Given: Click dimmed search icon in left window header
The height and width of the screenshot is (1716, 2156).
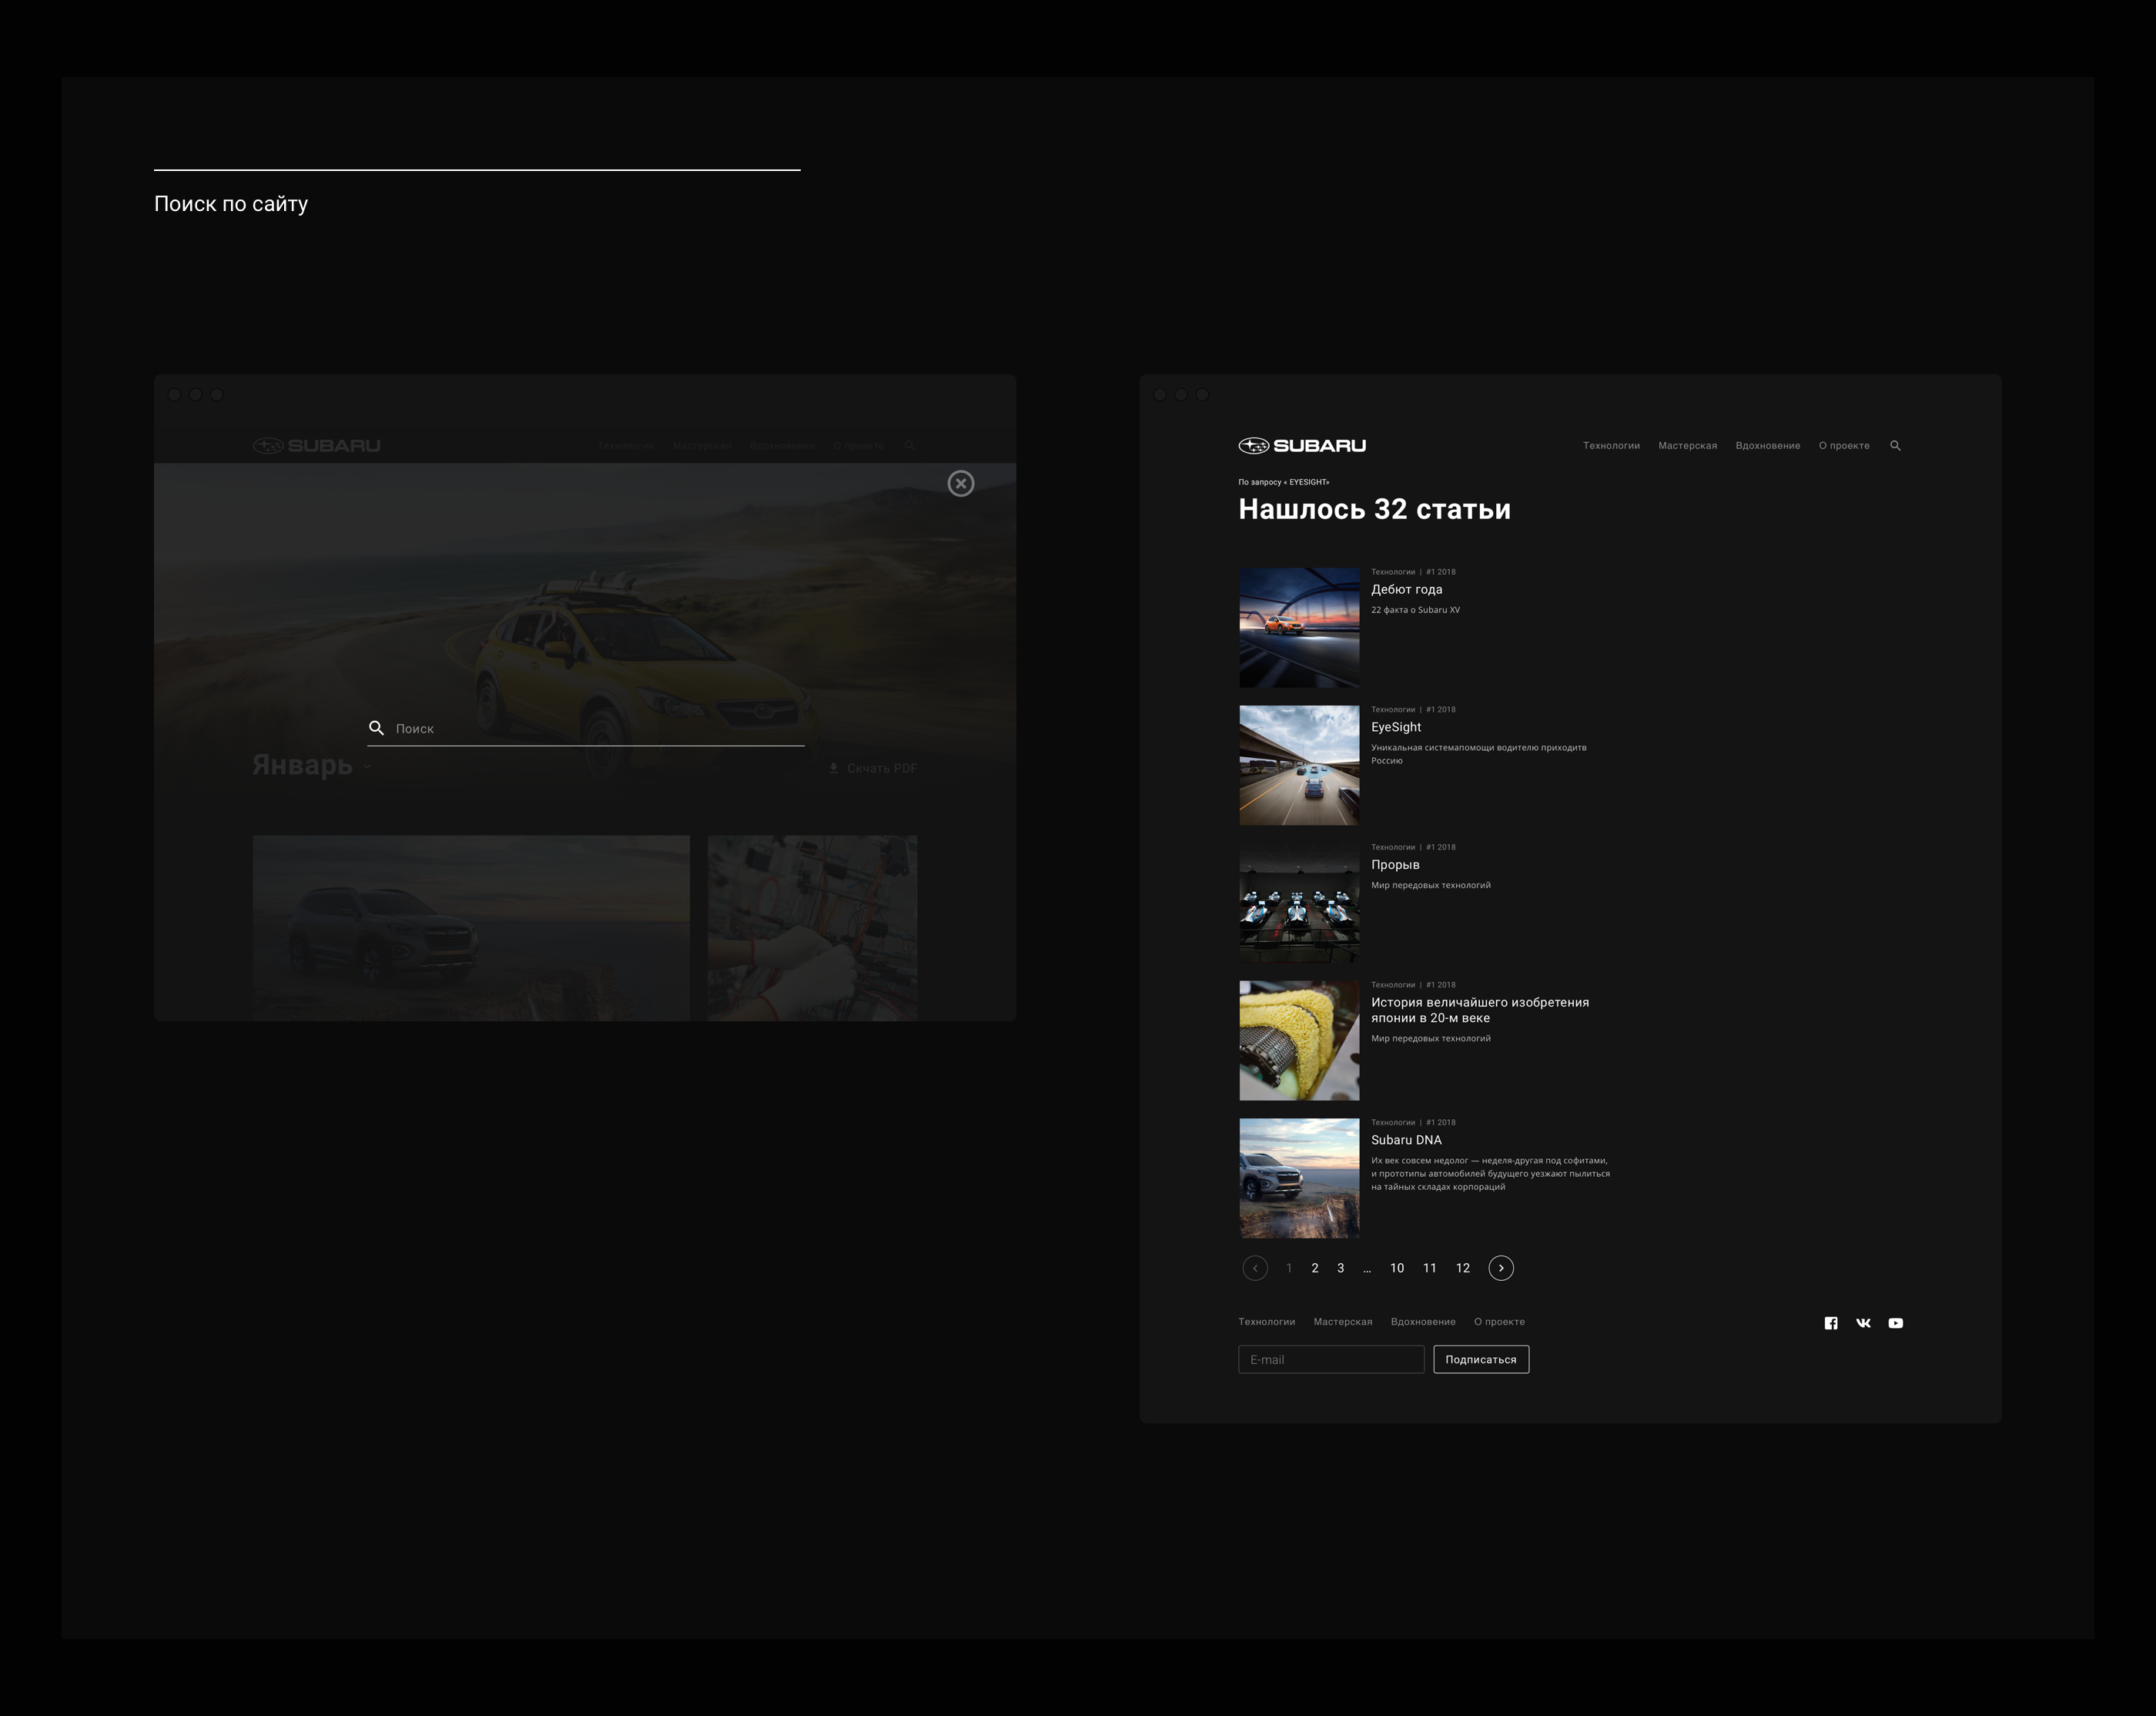Looking at the screenshot, I should click(x=910, y=446).
